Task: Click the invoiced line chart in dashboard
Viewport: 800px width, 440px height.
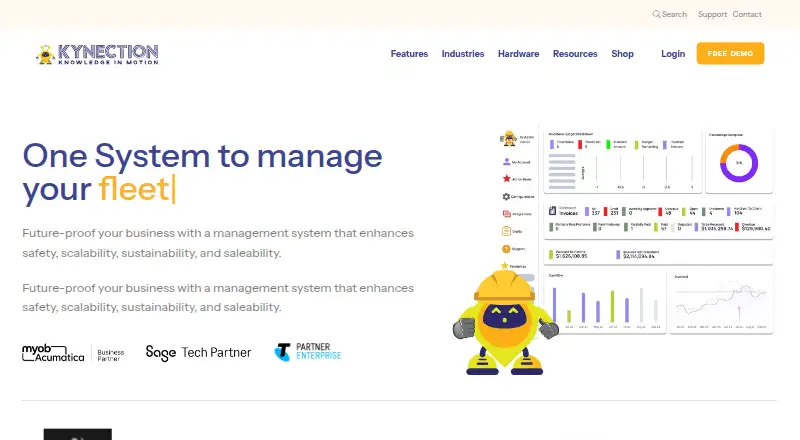Action: coord(721,304)
